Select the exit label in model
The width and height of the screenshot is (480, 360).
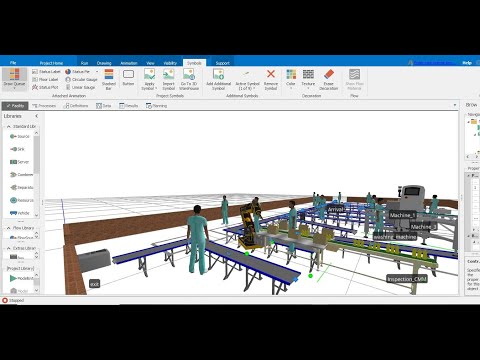(x=95, y=284)
